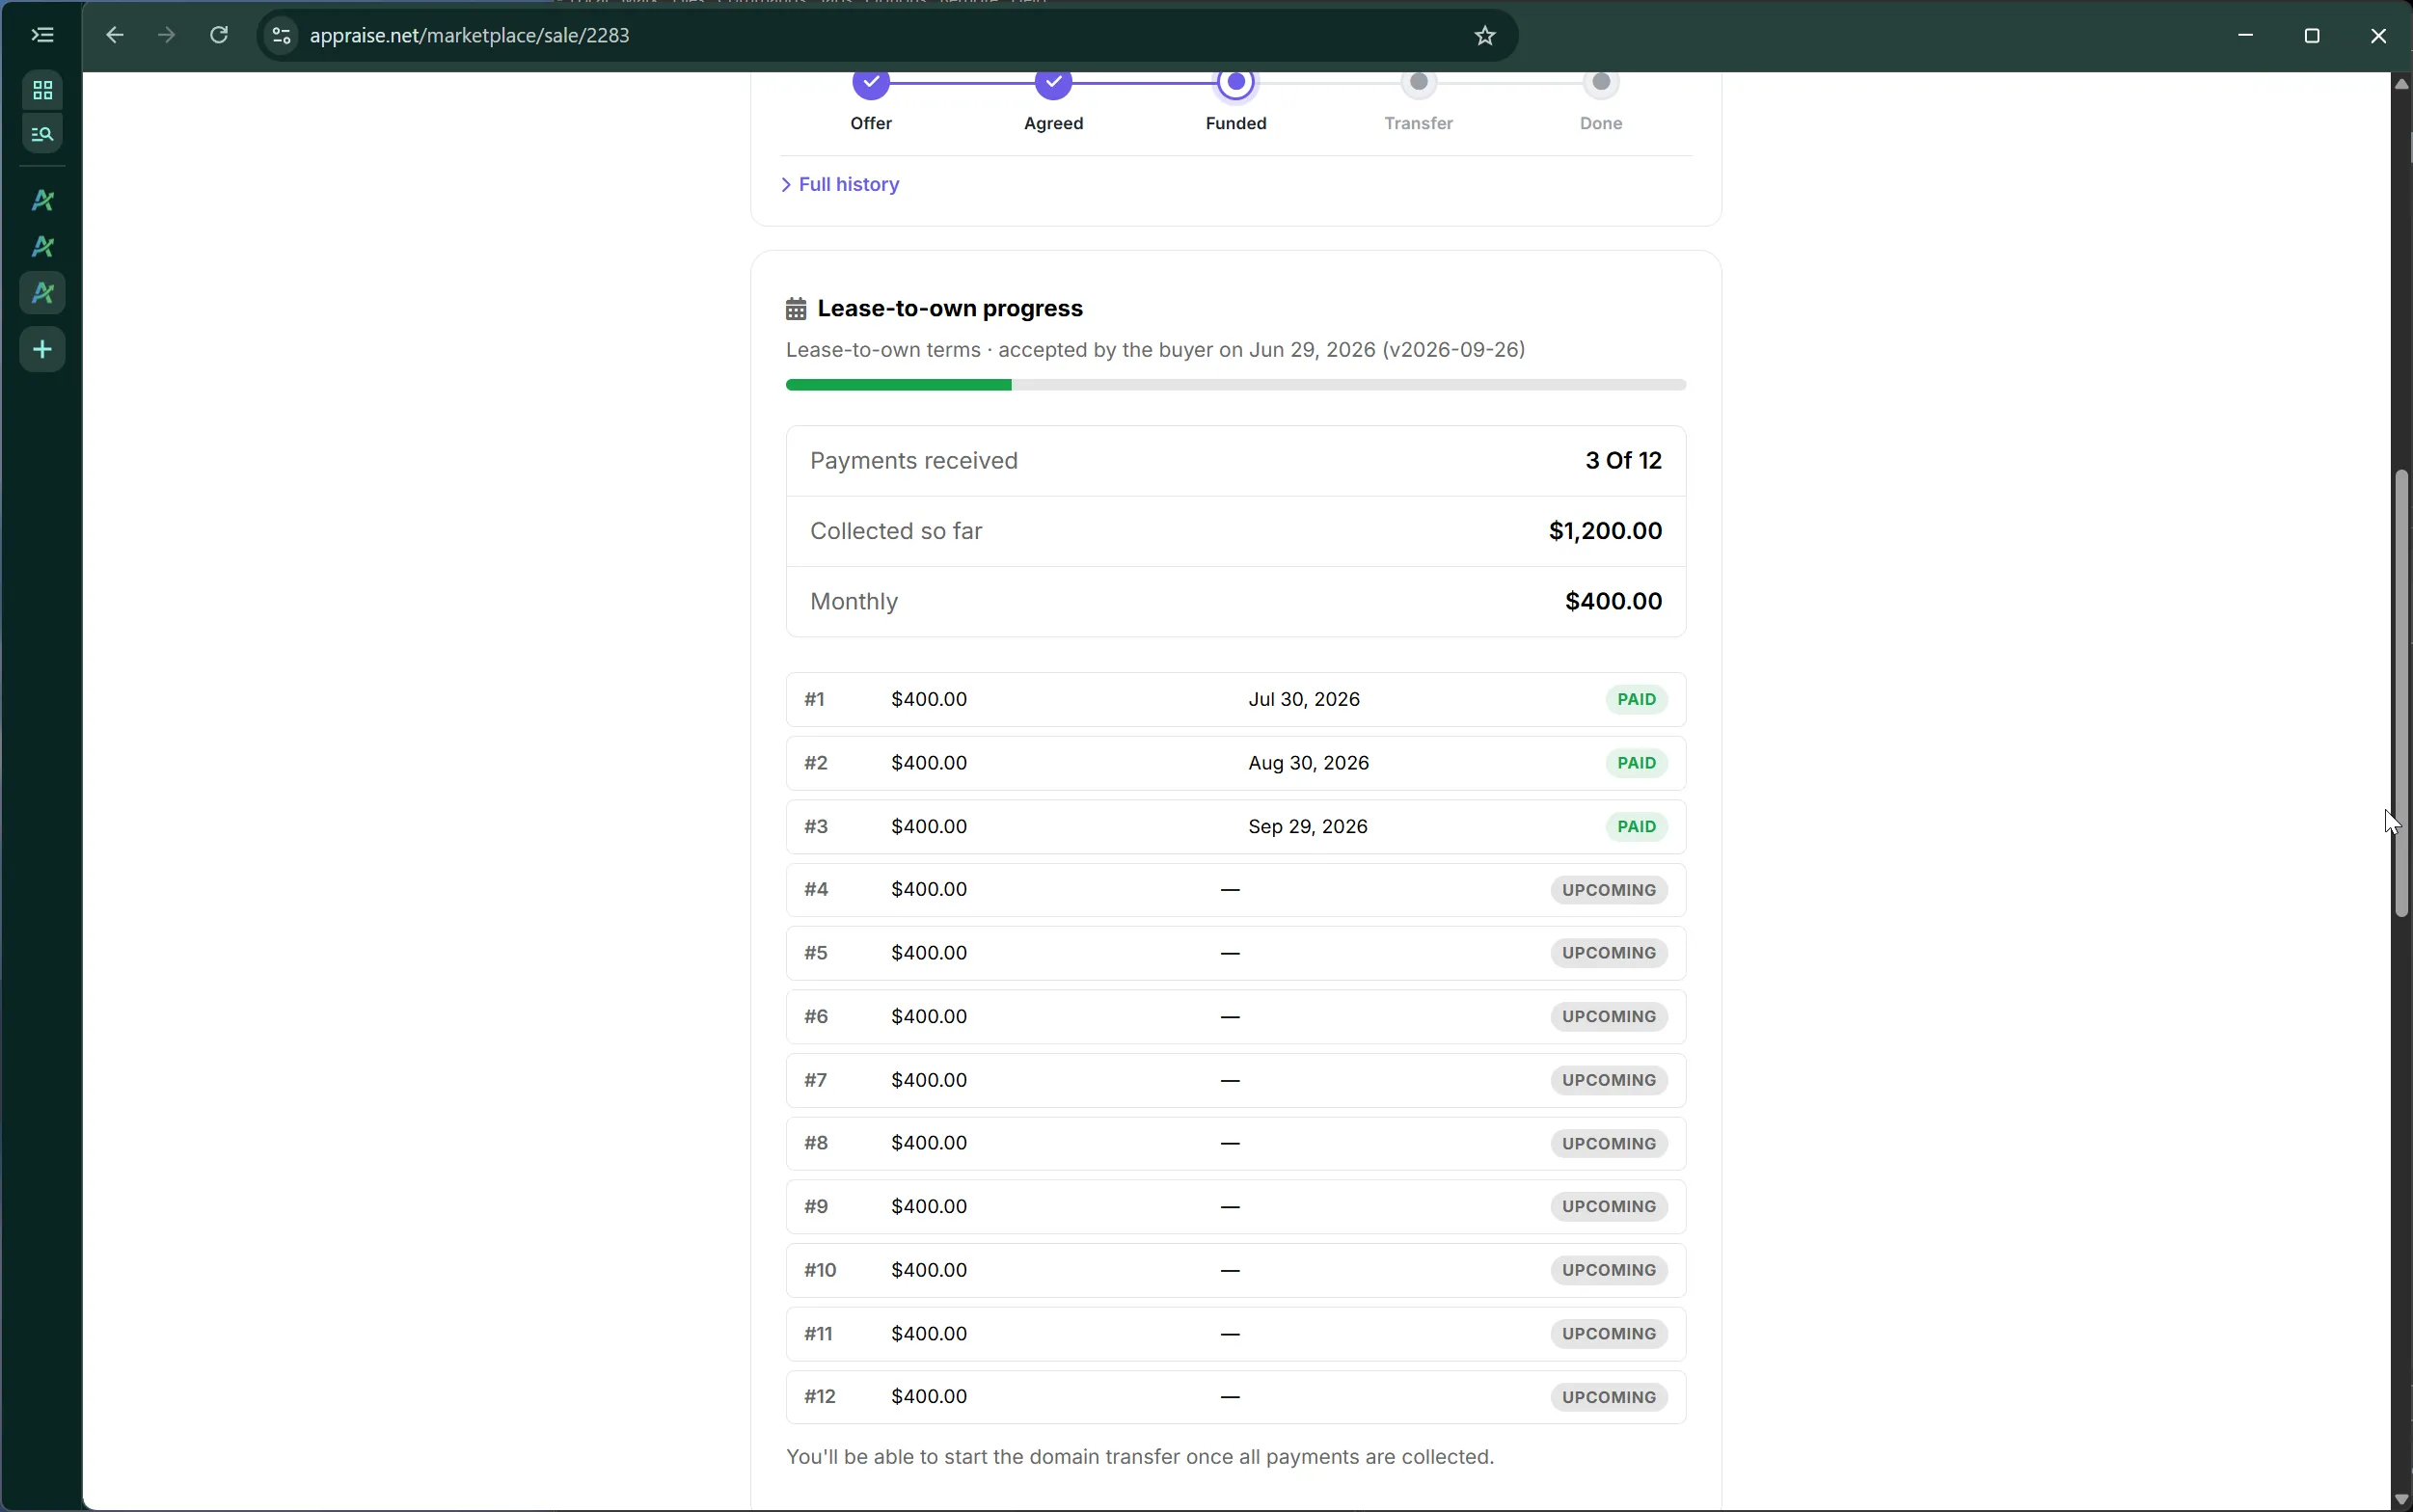Screen dimensions: 2413x1512
Task: View site information icon in address bar
Action: pyautogui.click(x=282, y=36)
